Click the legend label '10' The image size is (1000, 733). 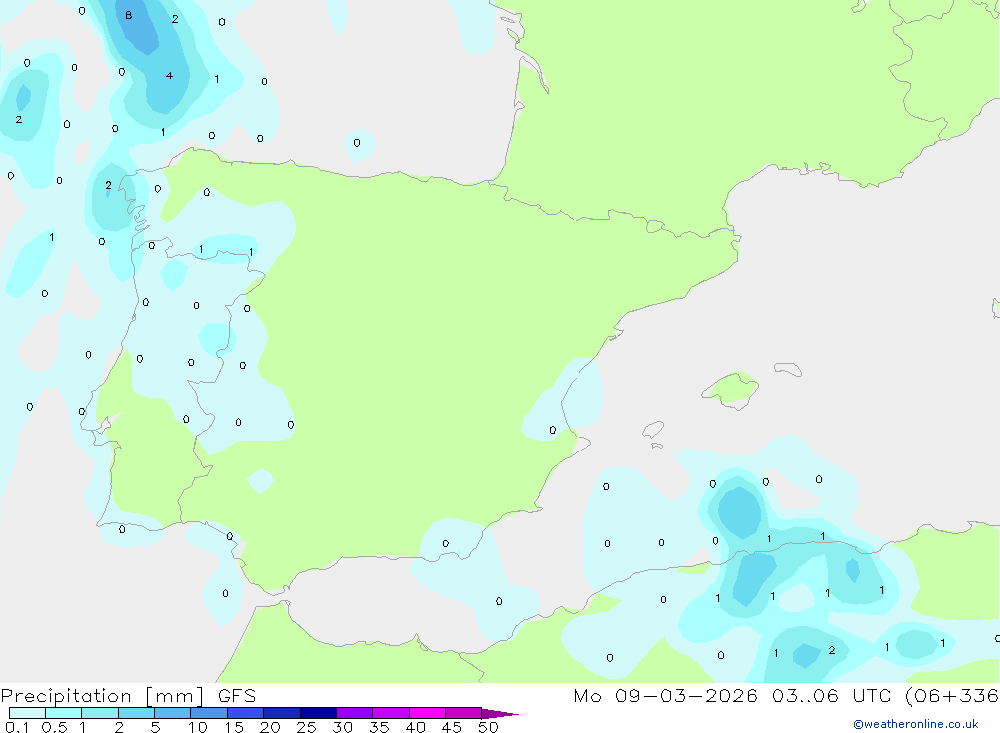click(198, 727)
